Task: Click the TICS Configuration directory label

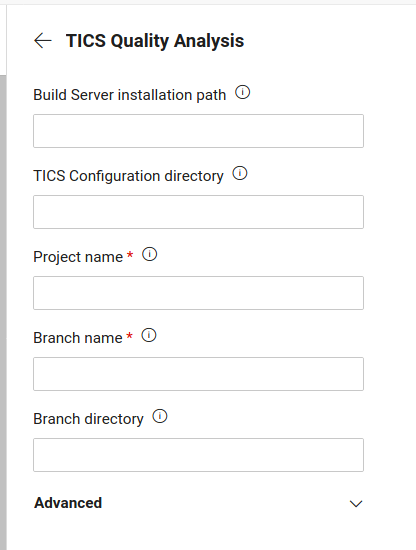Action: 128,176
